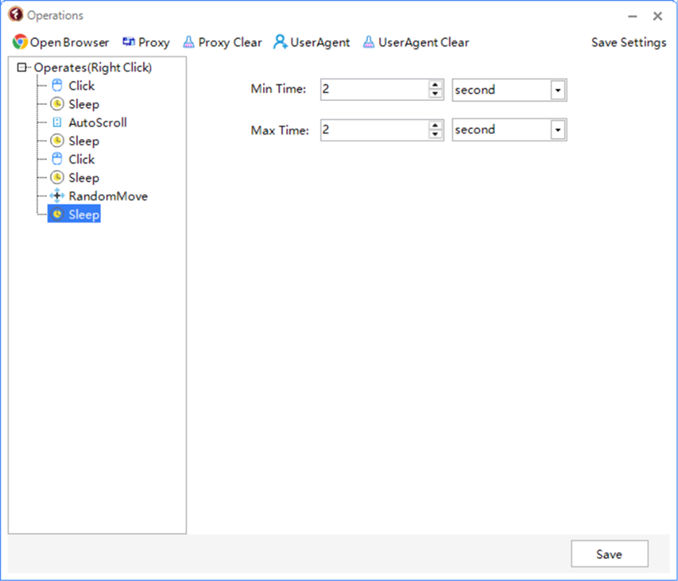This screenshot has height=581, width=678.
Task: Click the mouse icon of second Click
Action: pos(57,159)
